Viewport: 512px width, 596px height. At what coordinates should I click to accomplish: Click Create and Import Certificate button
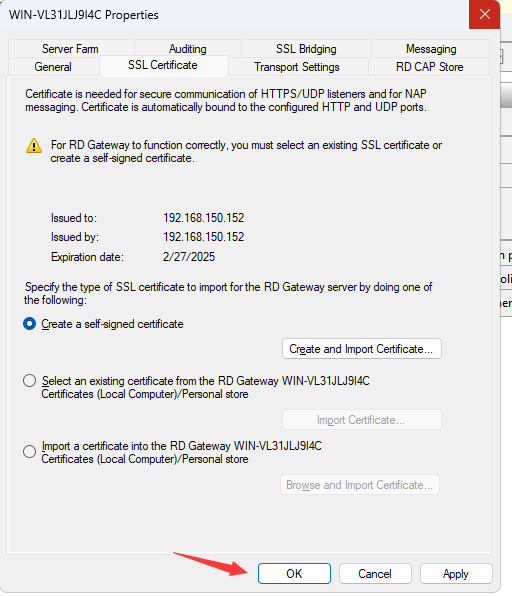tap(361, 349)
